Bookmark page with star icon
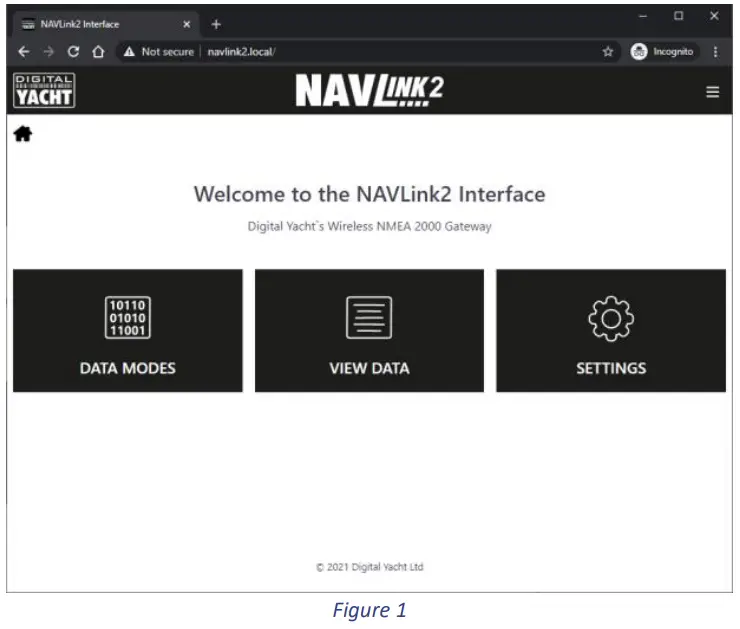 608,51
